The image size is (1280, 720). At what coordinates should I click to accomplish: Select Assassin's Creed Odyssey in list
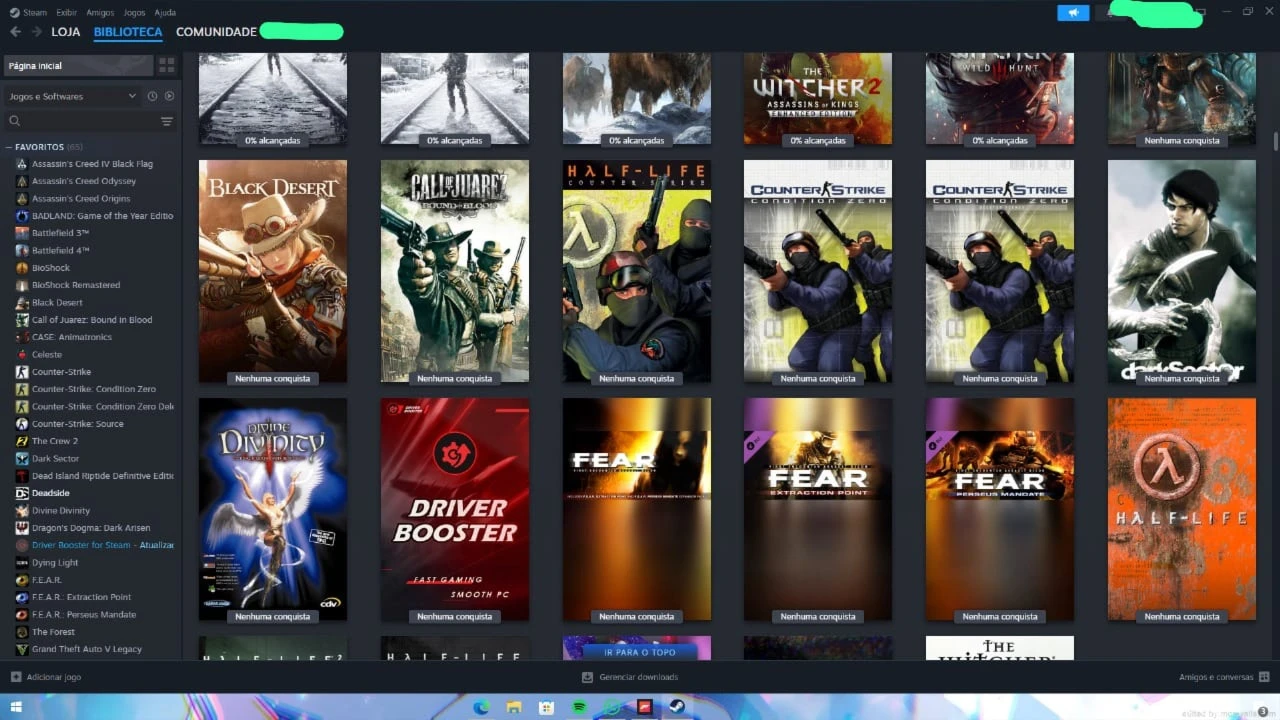[x=84, y=181]
